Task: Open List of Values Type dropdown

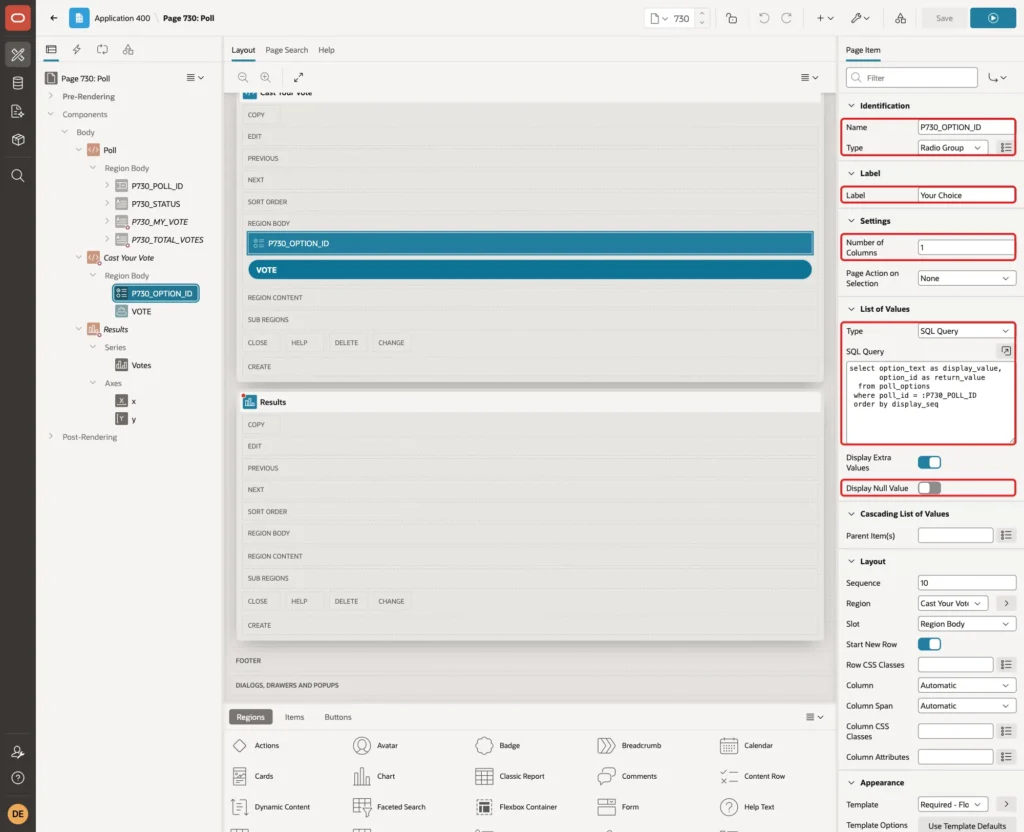Action: (x=967, y=331)
